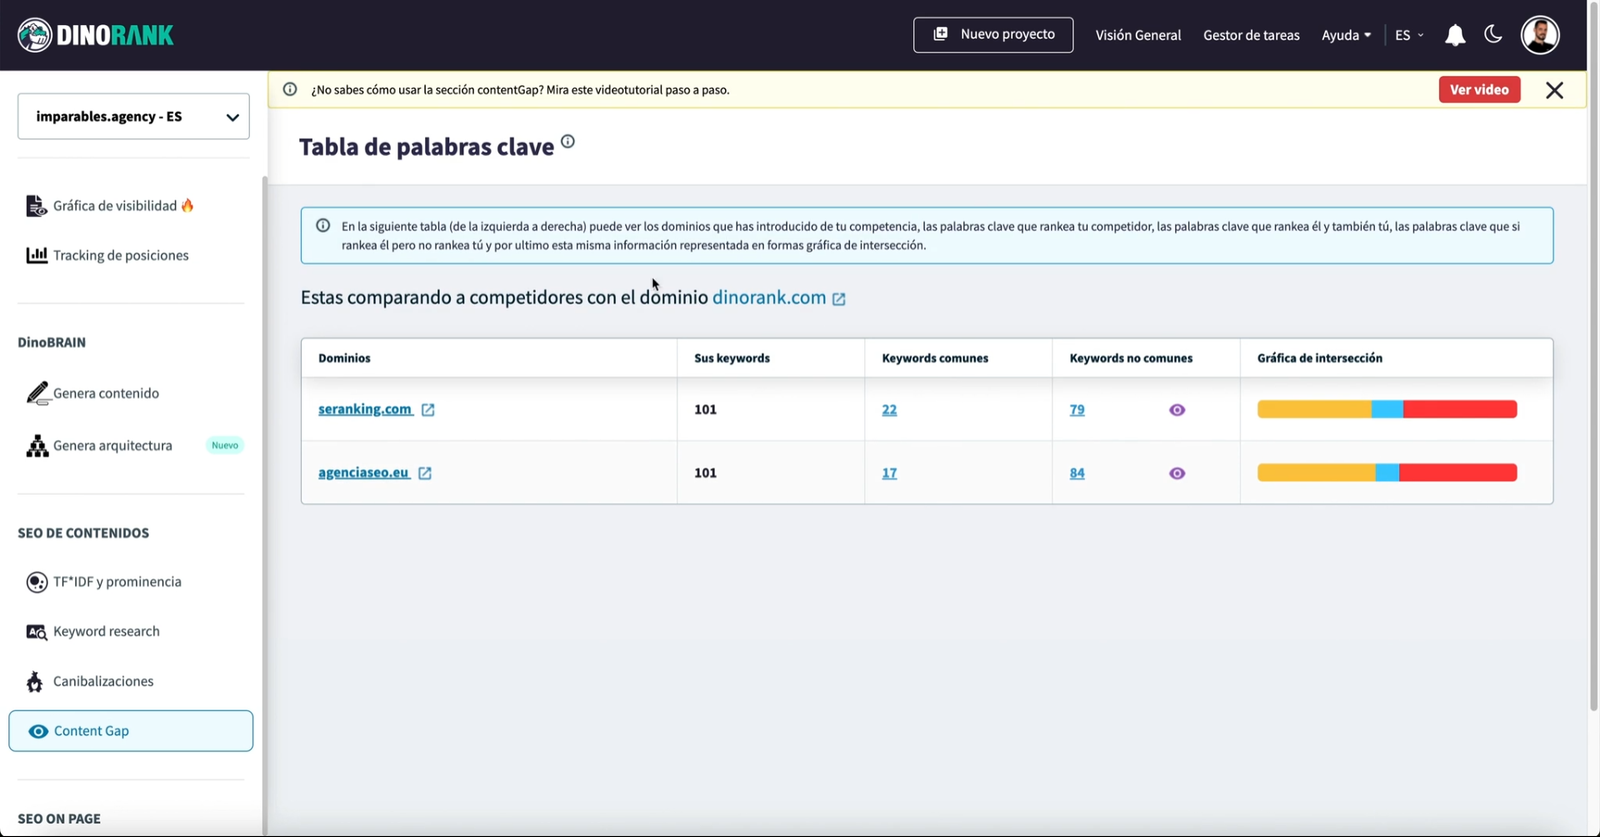Go to Visión General
This screenshot has height=837, width=1600.
tap(1138, 35)
